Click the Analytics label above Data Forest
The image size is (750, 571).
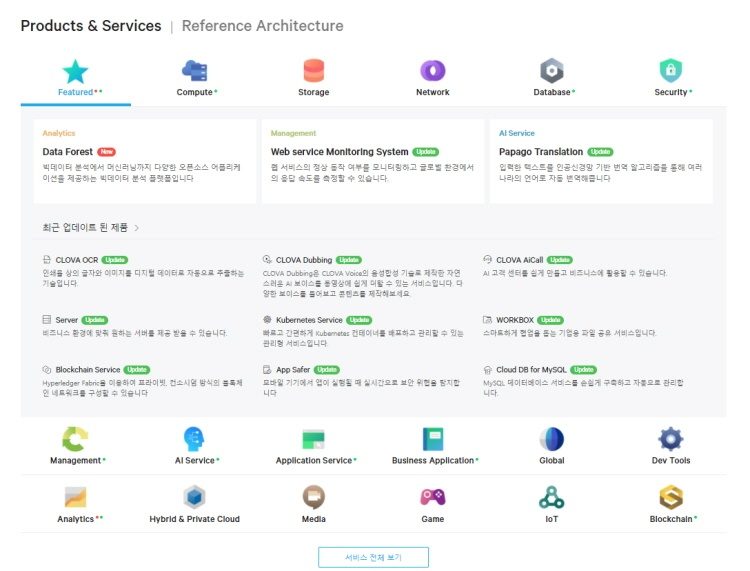click(x=58, y=133)
